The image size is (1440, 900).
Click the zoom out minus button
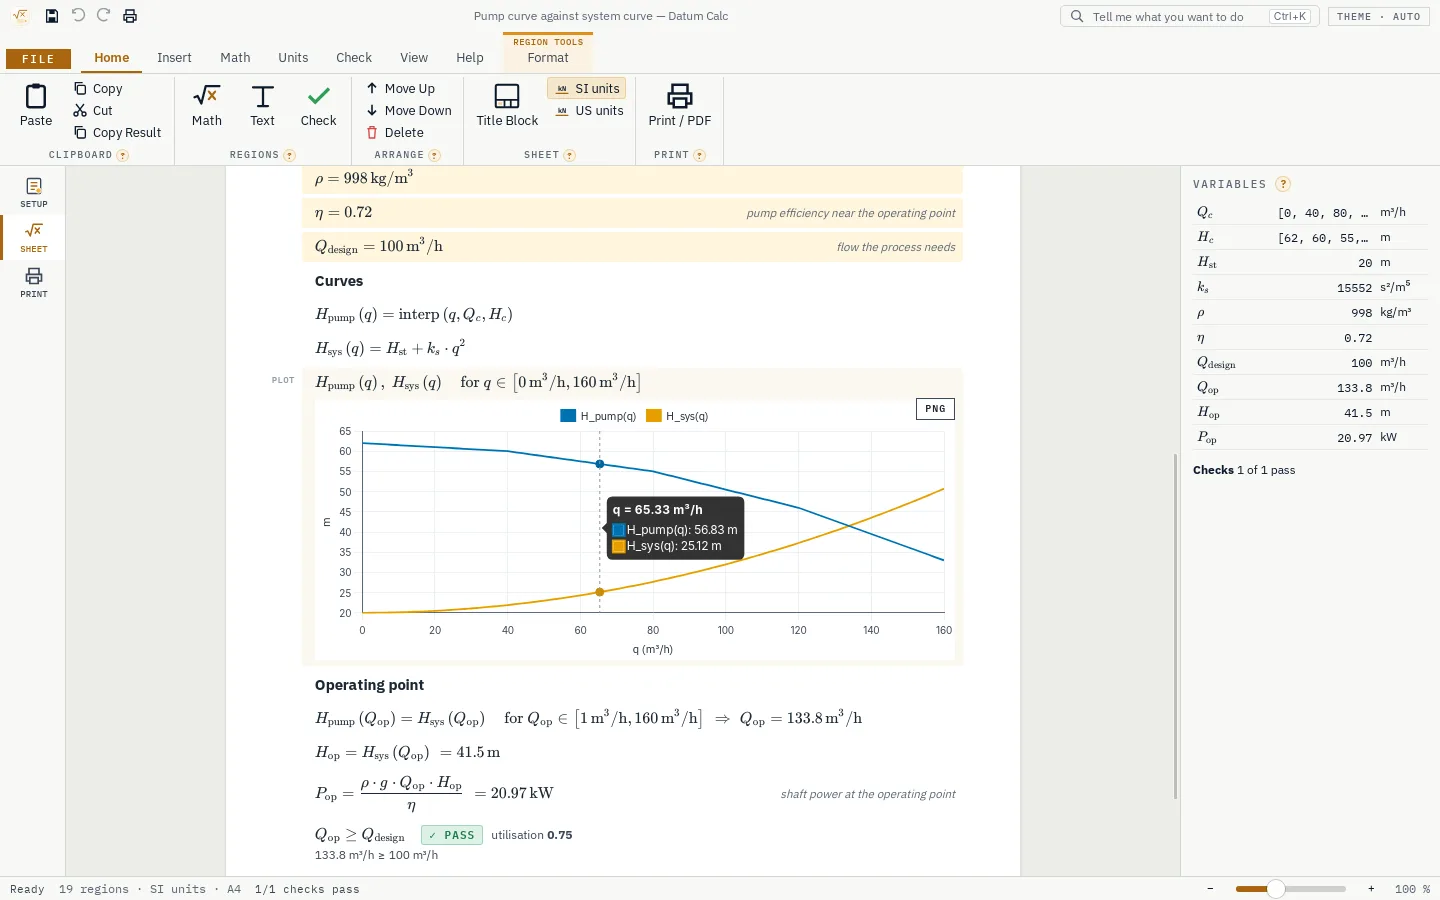click(1210, 889)
